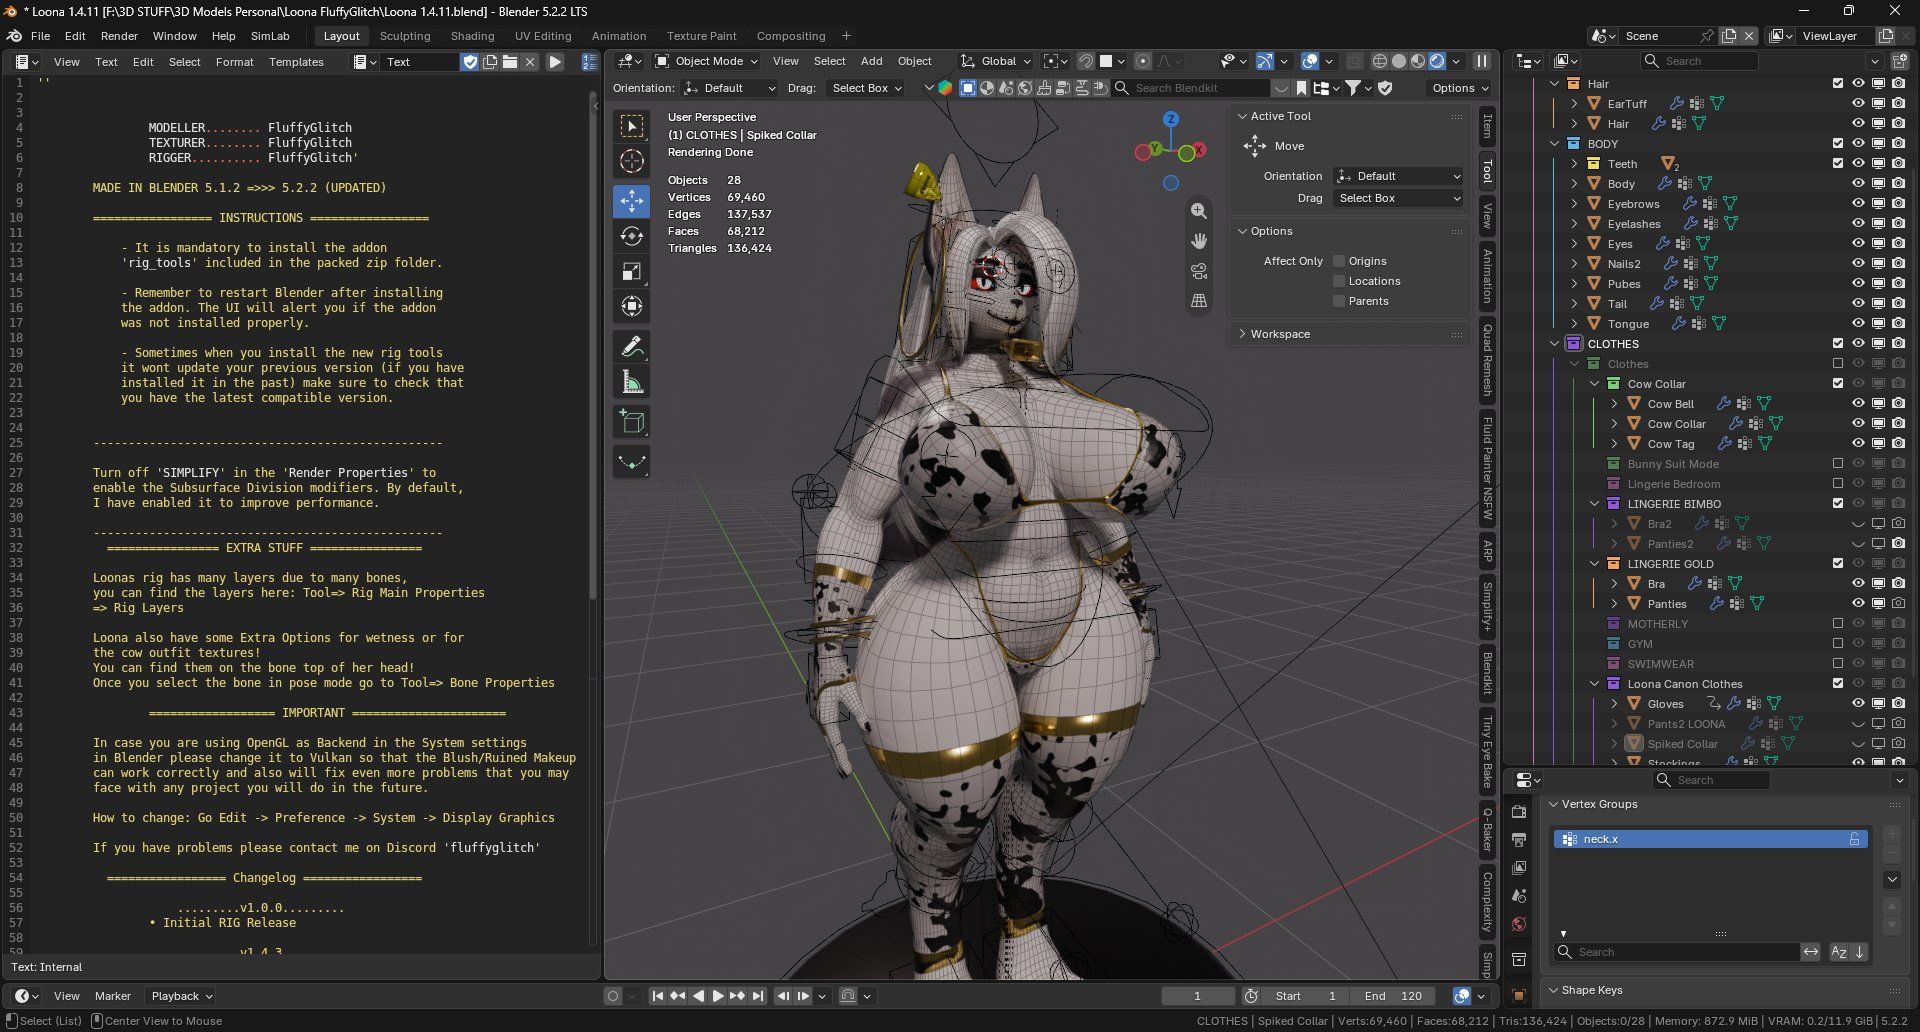Select the Panties object in outliner

[1666, 604]
